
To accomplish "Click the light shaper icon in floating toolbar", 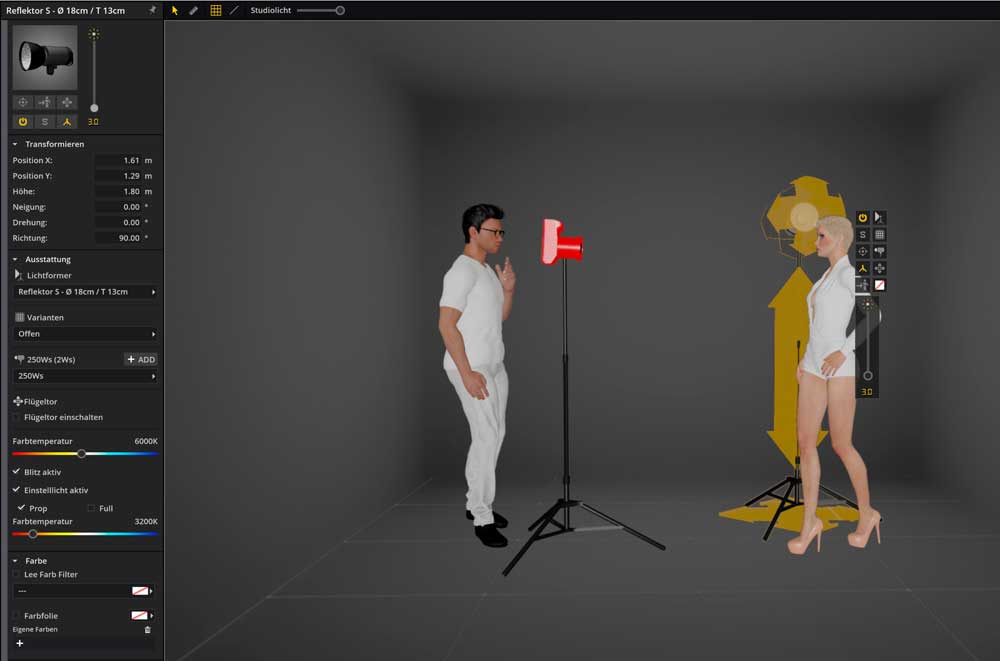I will [879, 218].
